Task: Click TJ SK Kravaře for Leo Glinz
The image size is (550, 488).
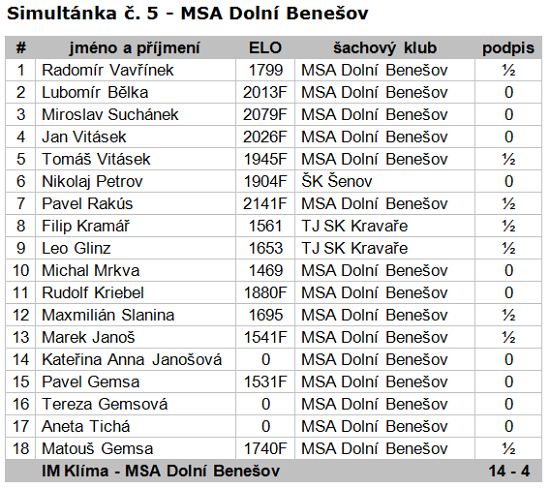Action: coord(355,248)
